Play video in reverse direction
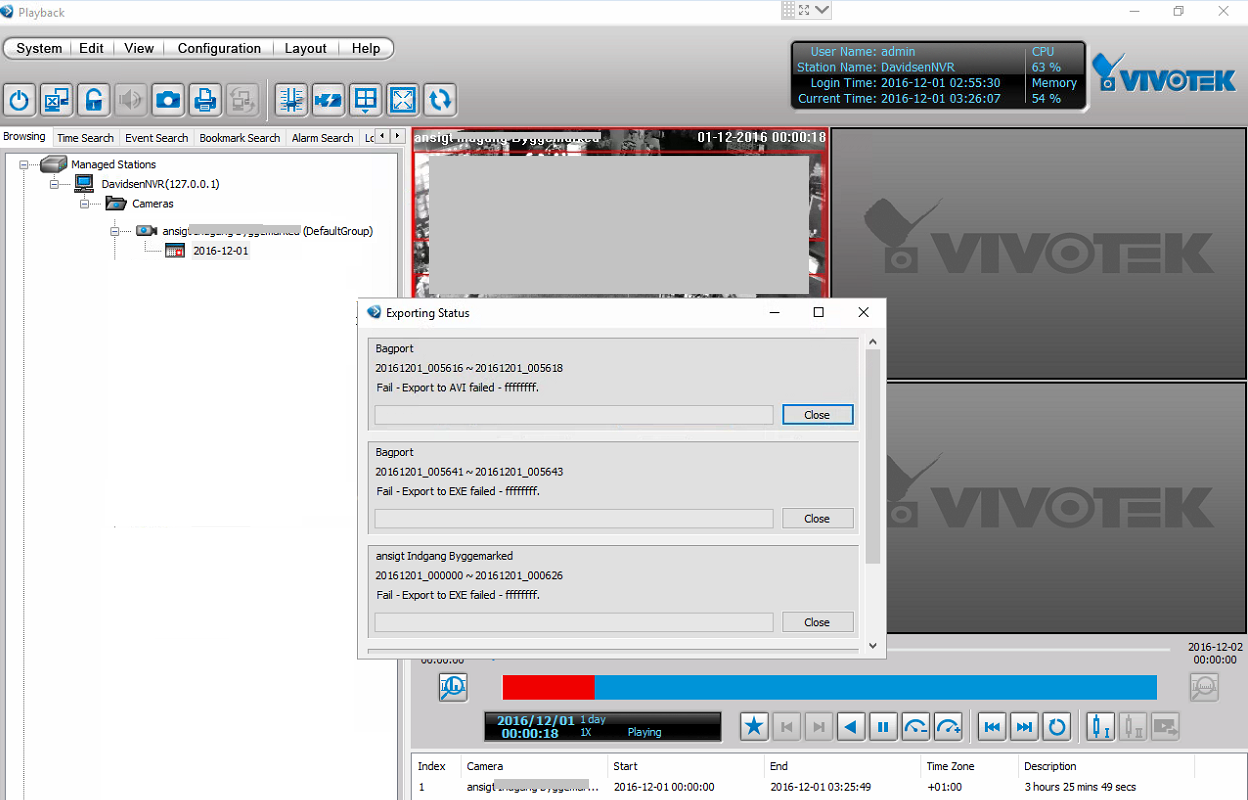 (851, 727)
